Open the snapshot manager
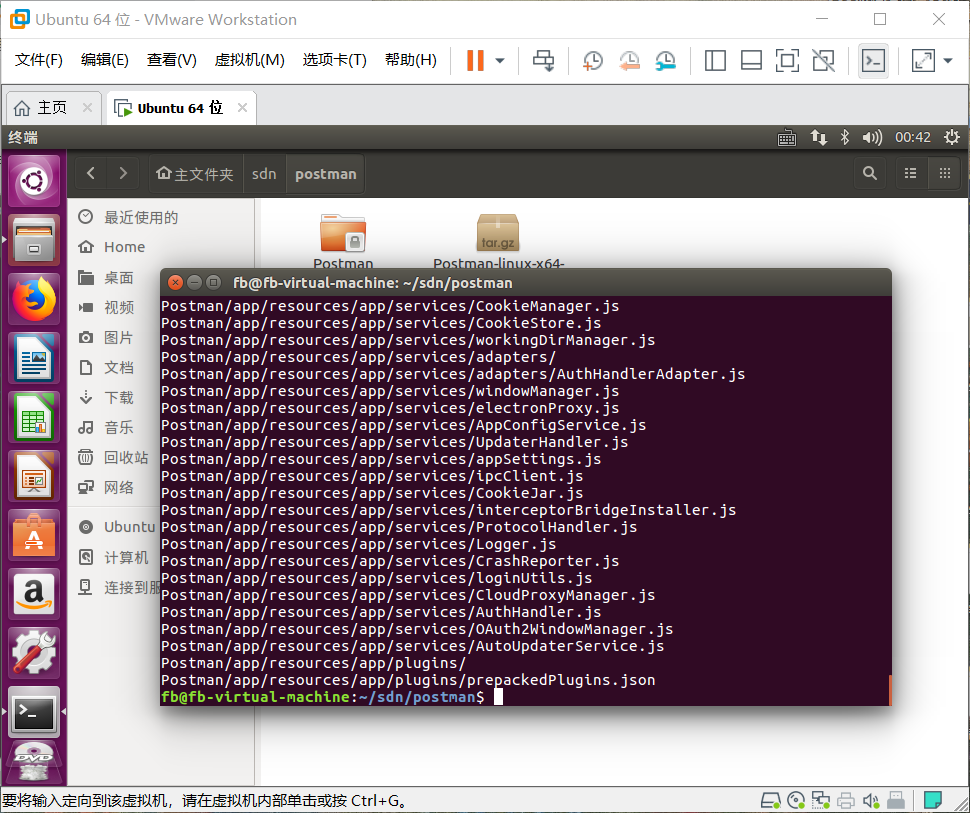The width and height of the screenshot is (970, 813). click(x=666, y=61)
